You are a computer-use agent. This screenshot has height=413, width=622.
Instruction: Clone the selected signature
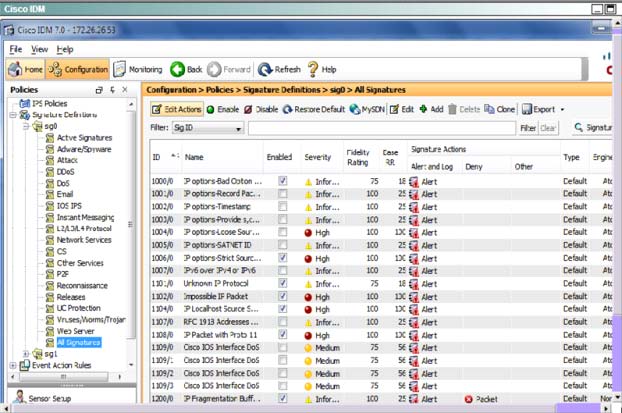pos(499,109)
